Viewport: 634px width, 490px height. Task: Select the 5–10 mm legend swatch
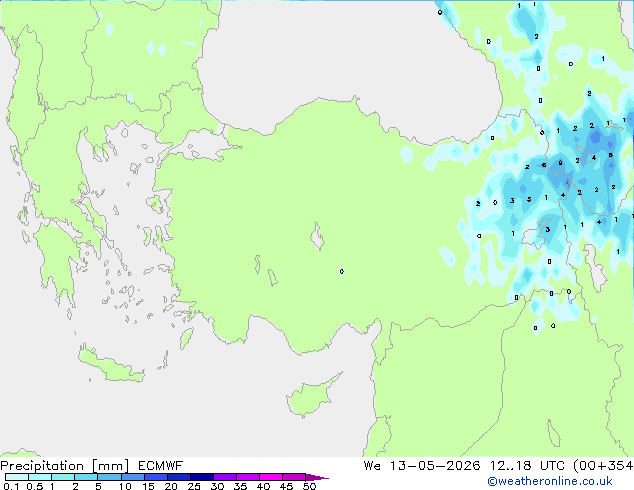tap(109, 477)
